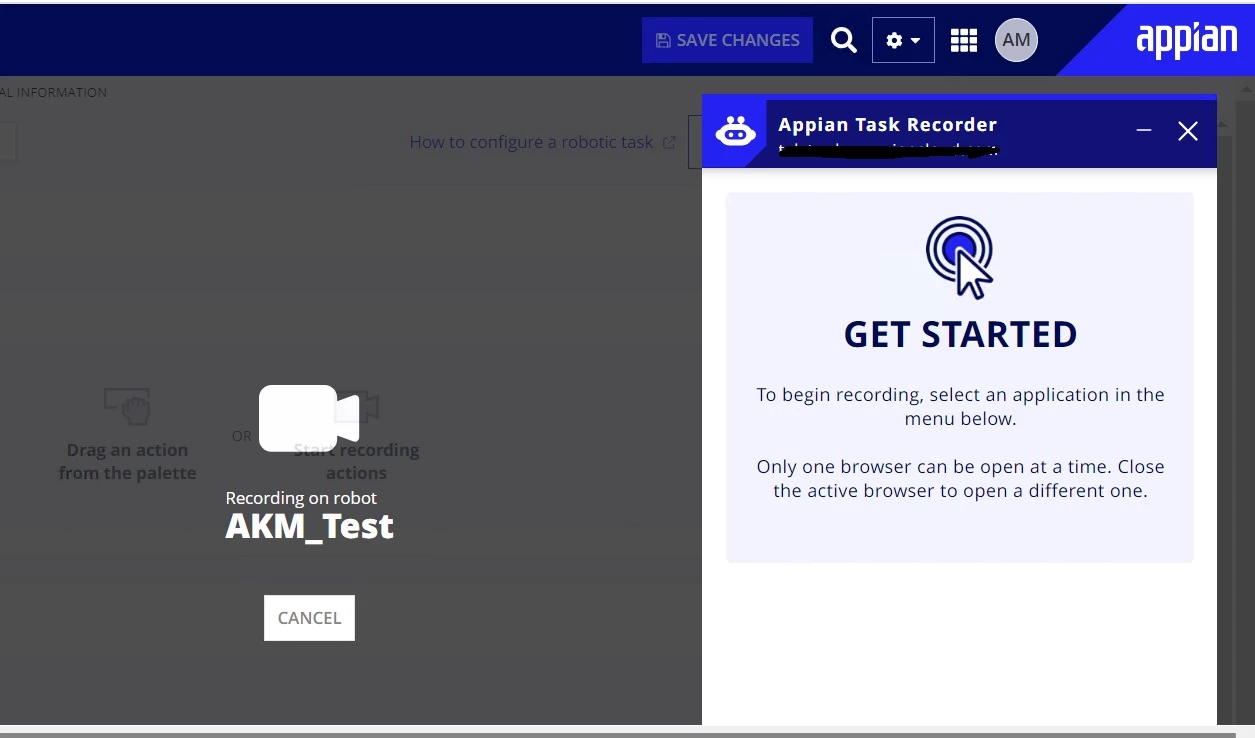This screenshot has width=1255, height=738.
Task: Click the Task Recorder robot icon
Action: (736, 132)
